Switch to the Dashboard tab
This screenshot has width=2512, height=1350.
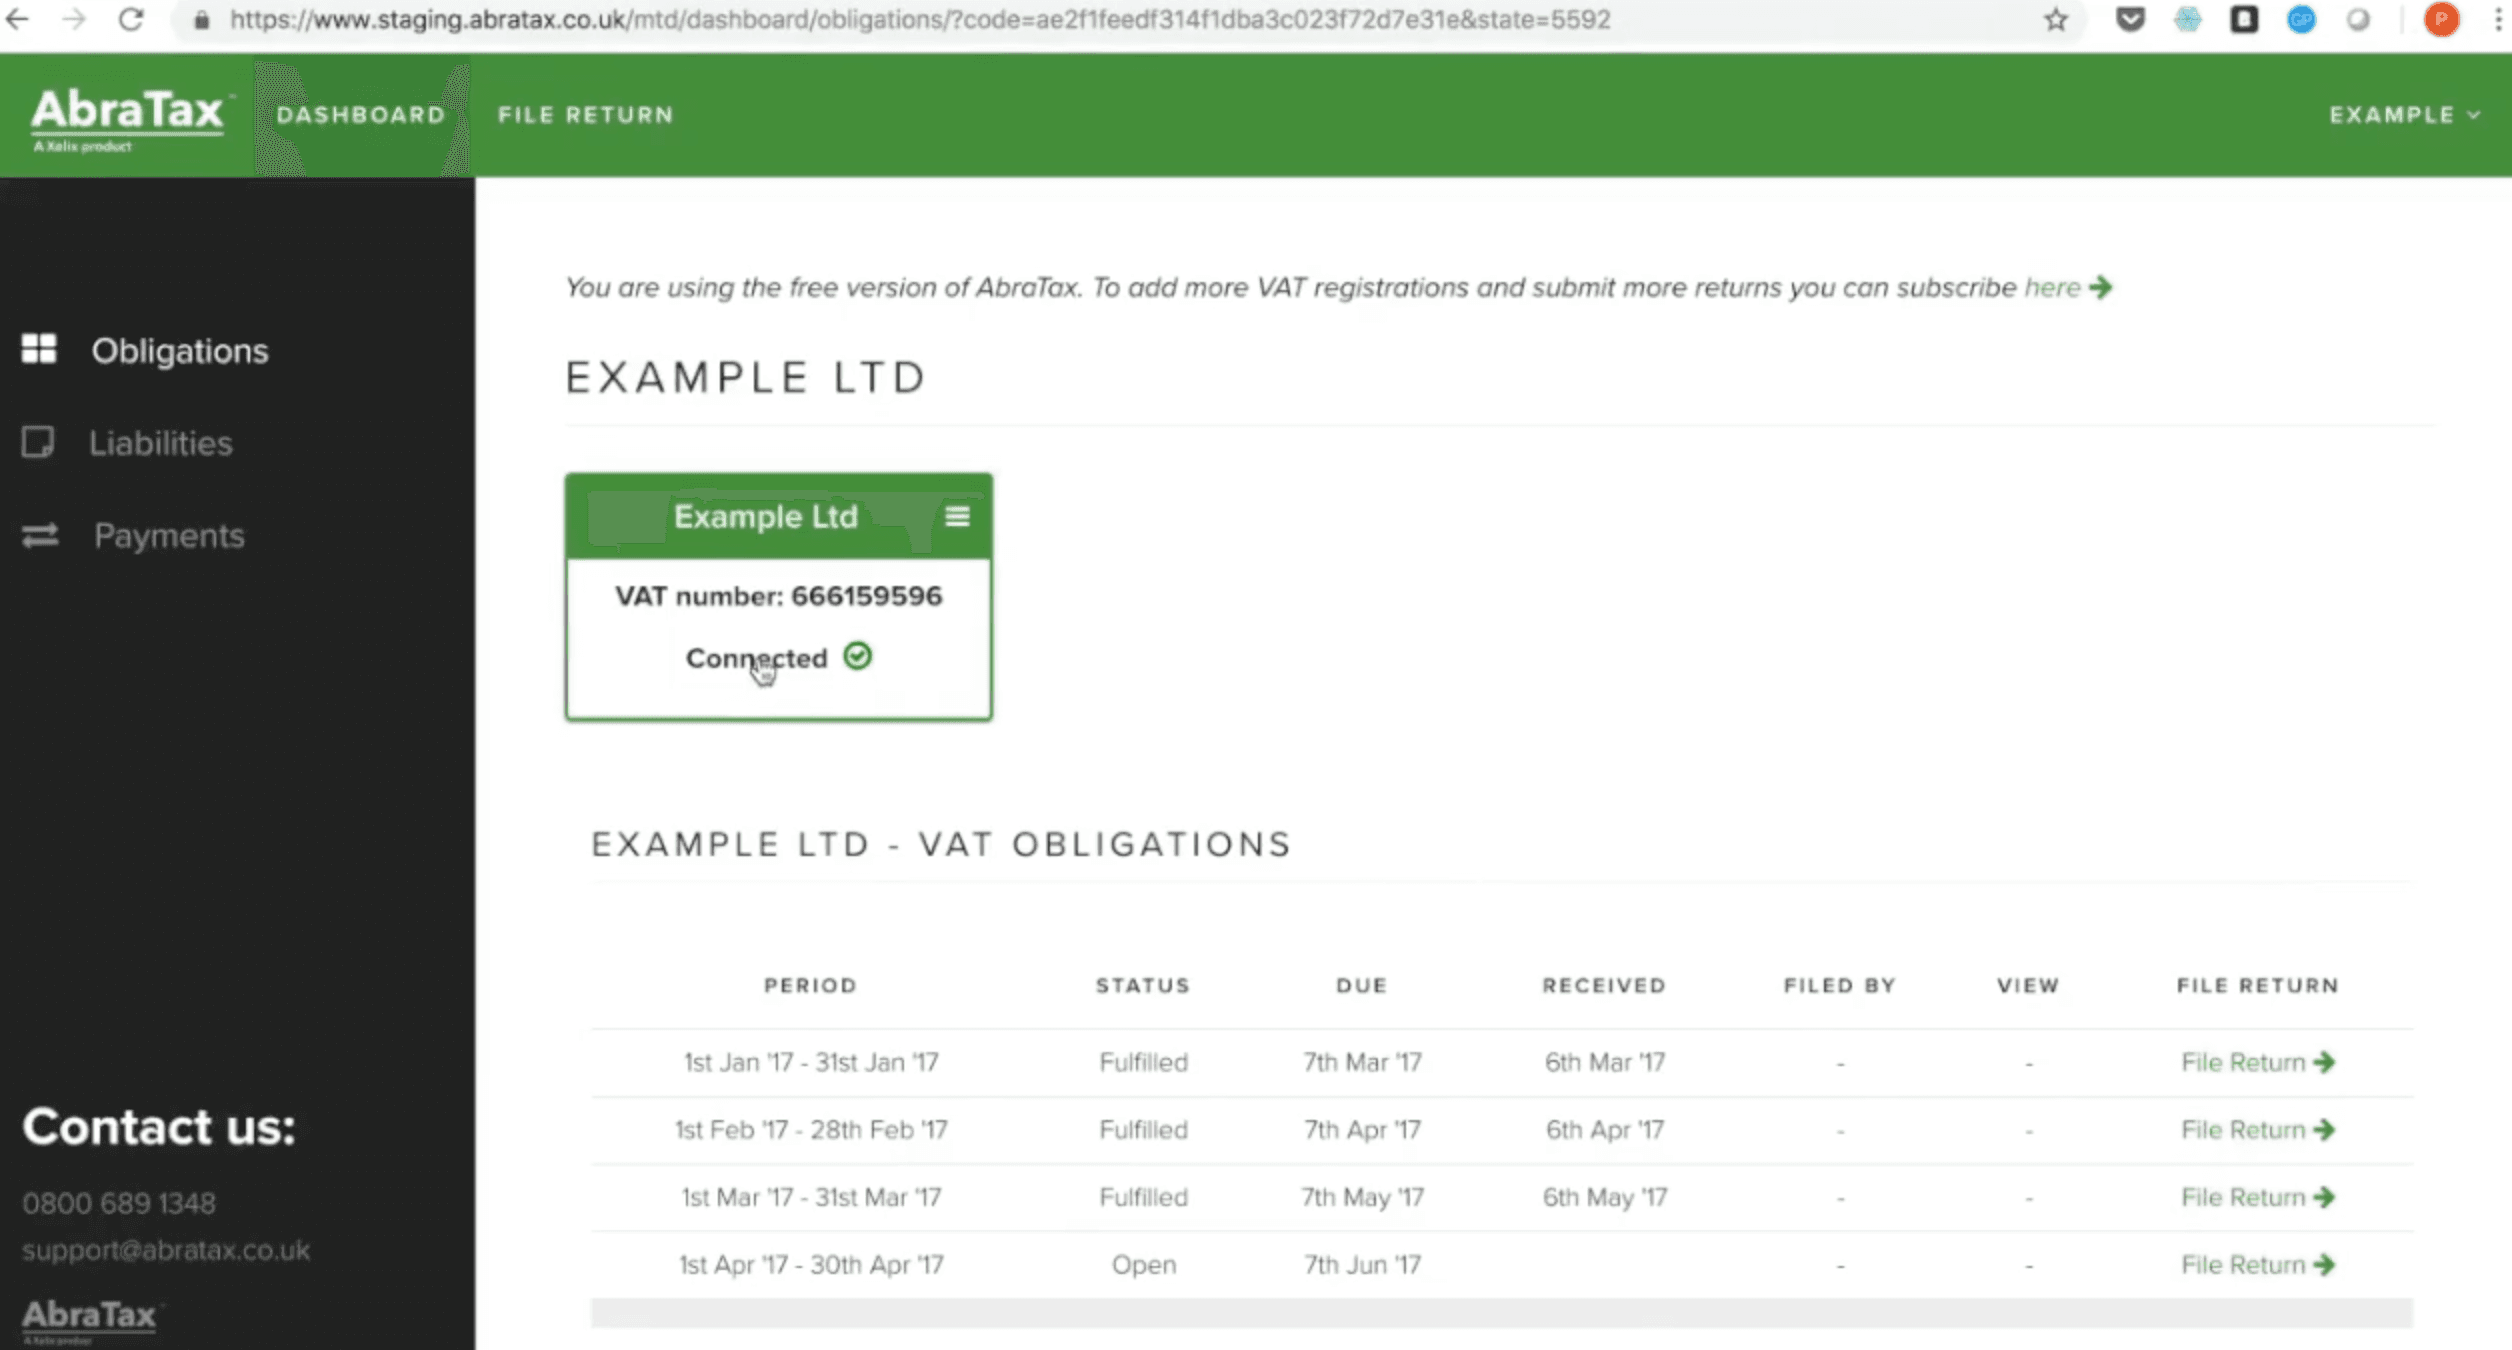click(361, 115)
